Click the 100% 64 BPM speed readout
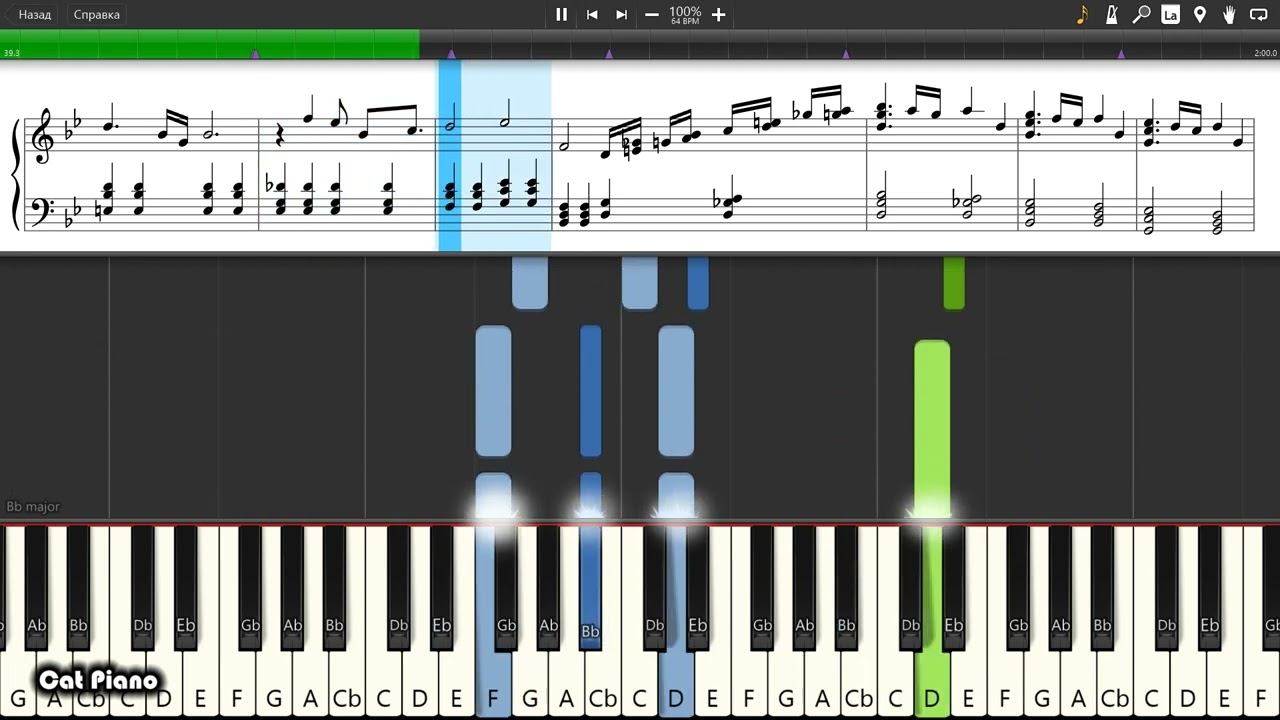The width and height of the screenshot is (1280, 720). pos(685,14)
